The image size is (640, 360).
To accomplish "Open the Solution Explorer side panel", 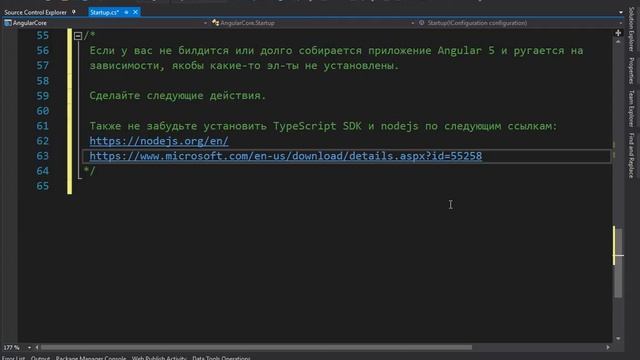I will (x=631, y=29).
